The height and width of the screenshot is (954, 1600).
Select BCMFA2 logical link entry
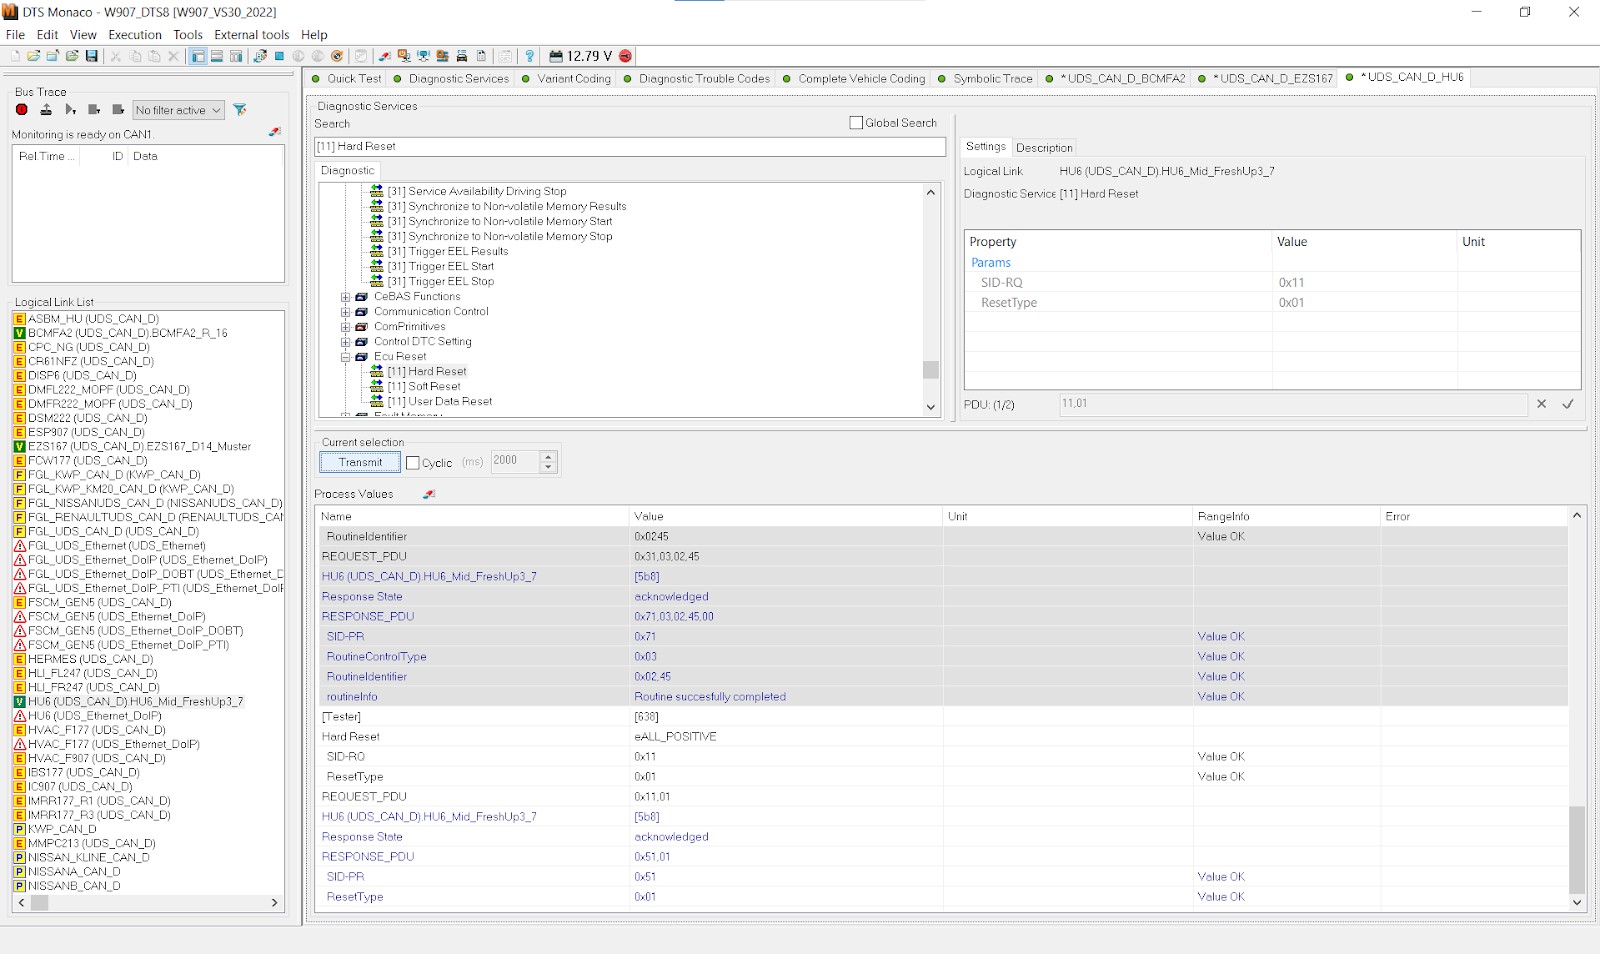coord(127,333)
